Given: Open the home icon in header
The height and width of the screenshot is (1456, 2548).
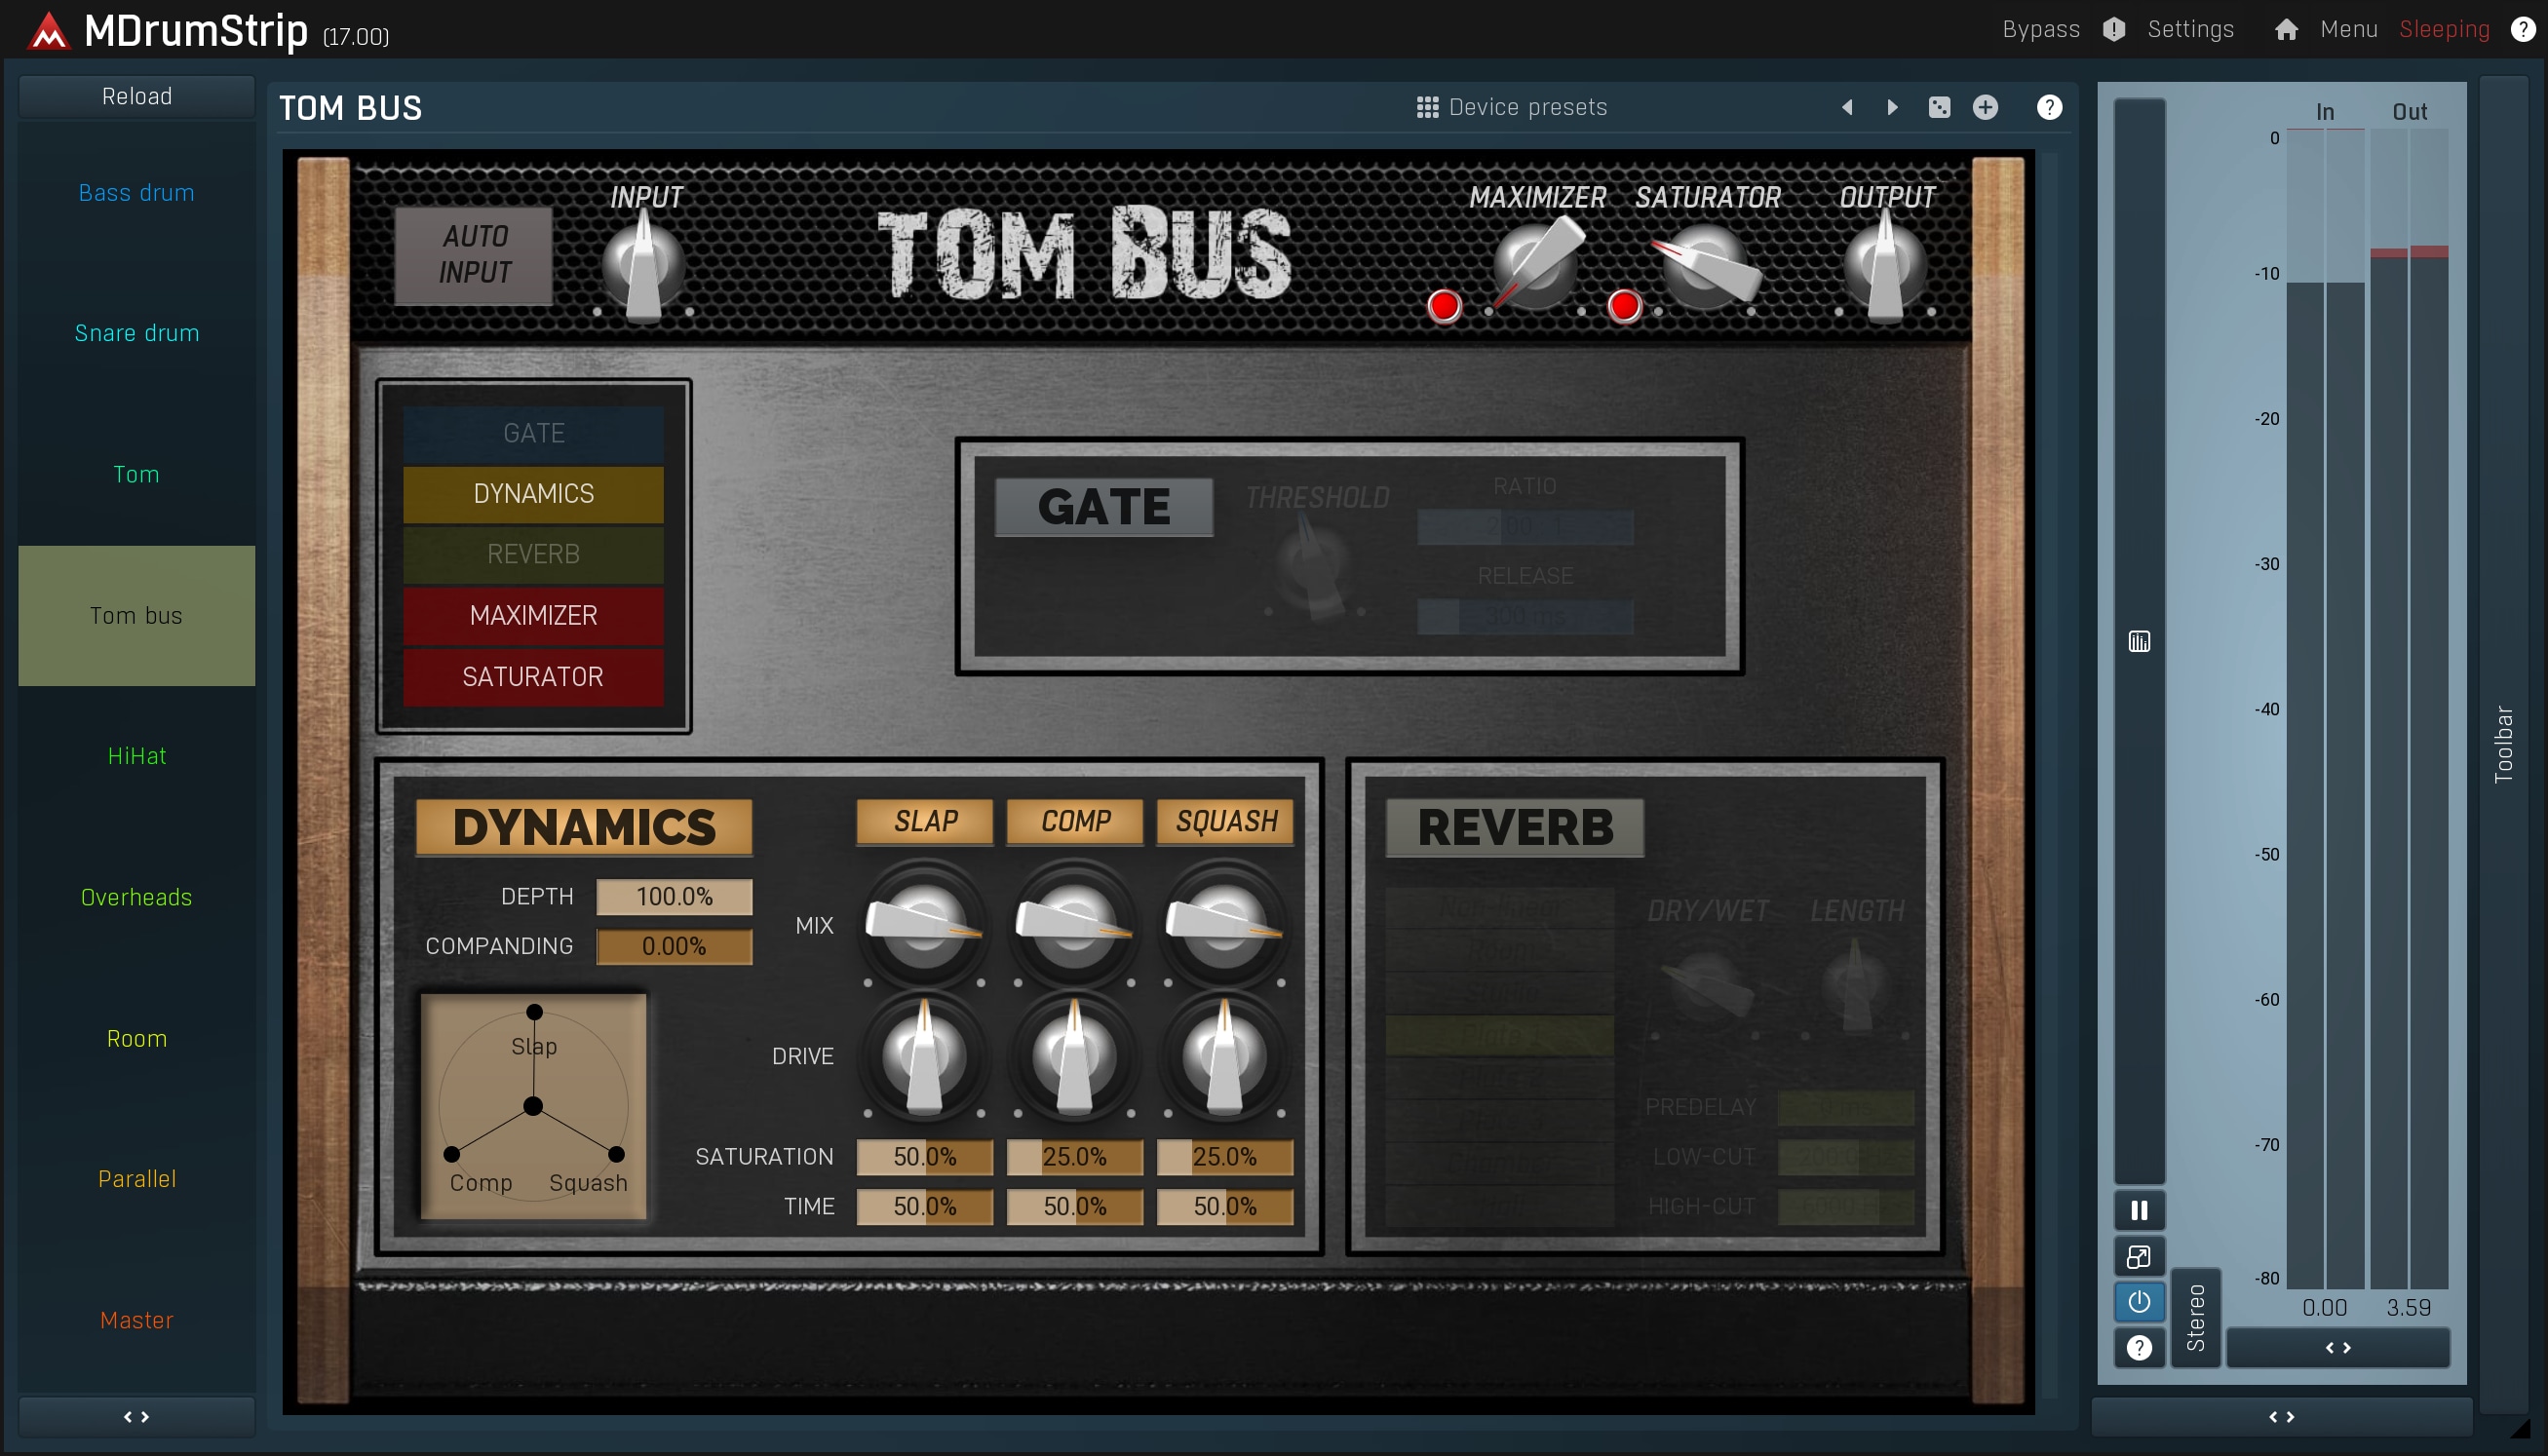Looking at the screenshot, I should point(2286,29).
